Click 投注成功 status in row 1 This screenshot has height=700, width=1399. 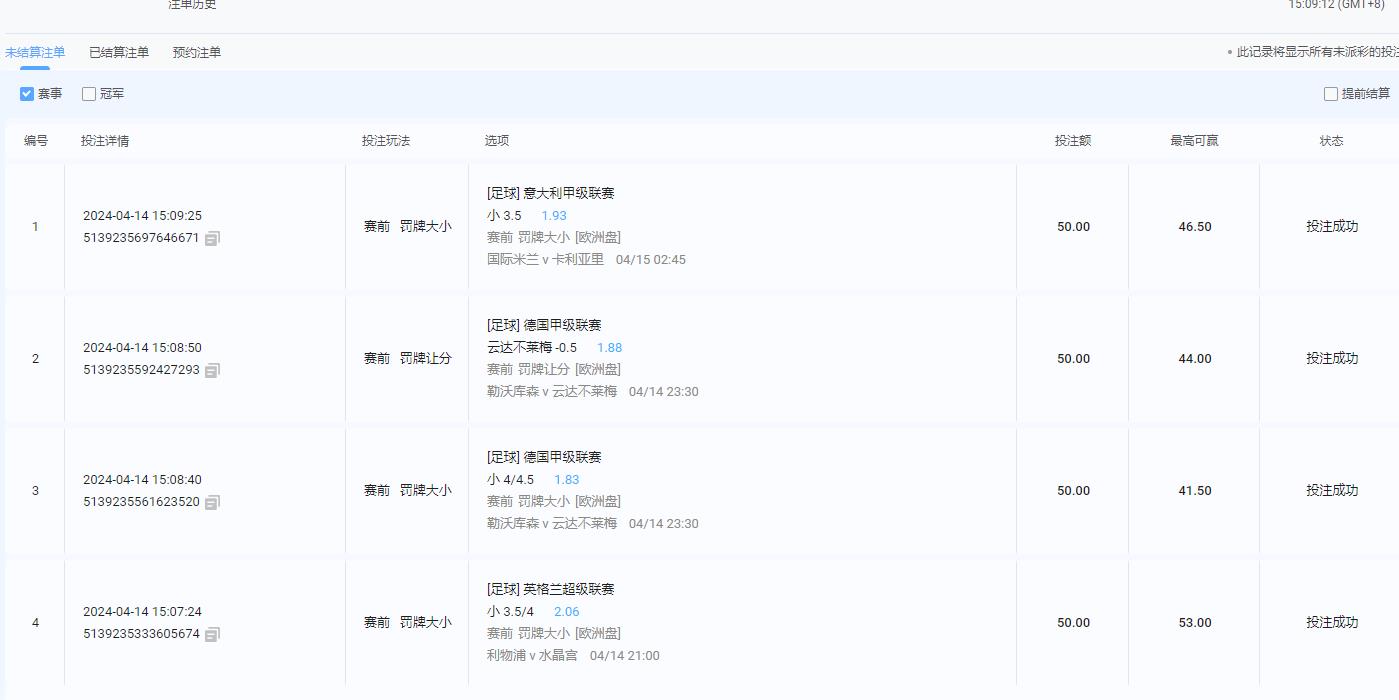(x=1331, y=227)
